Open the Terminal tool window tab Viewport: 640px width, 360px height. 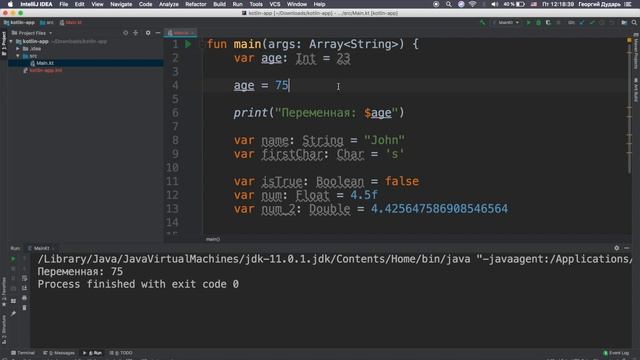click(23, 353)
